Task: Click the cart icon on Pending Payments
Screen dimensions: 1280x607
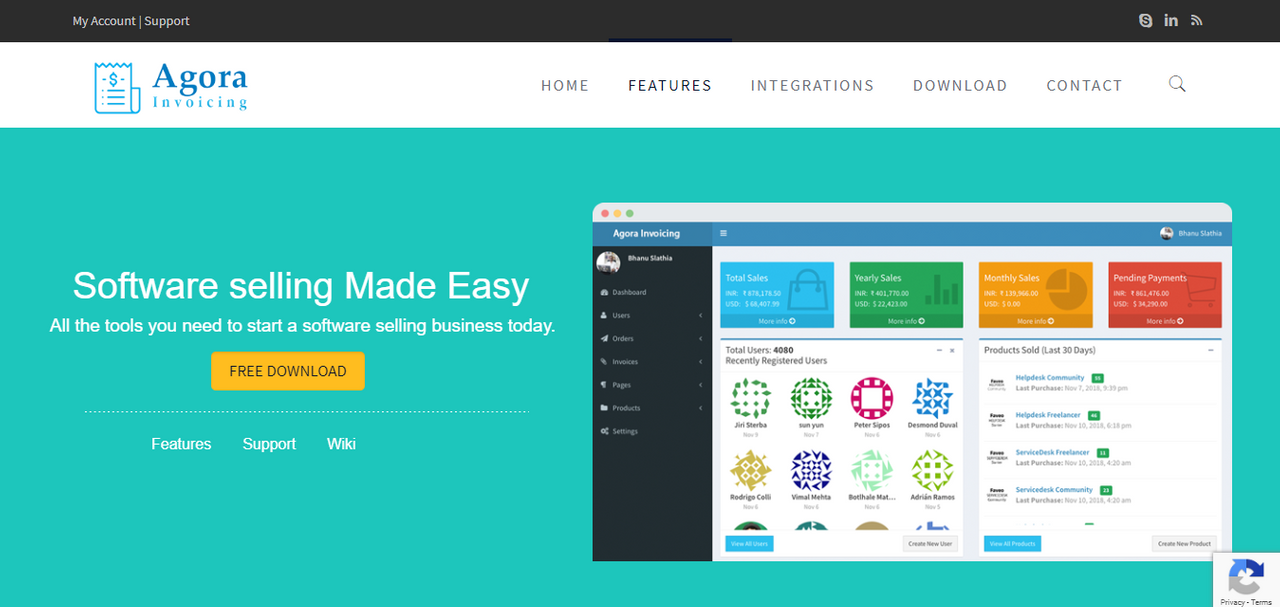Action: click(1199, 291)
